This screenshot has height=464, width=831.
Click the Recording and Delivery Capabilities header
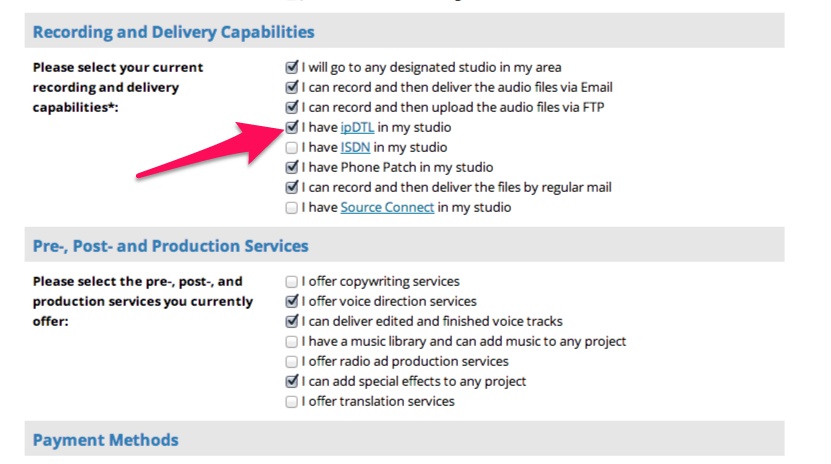[x=173, y=32]
